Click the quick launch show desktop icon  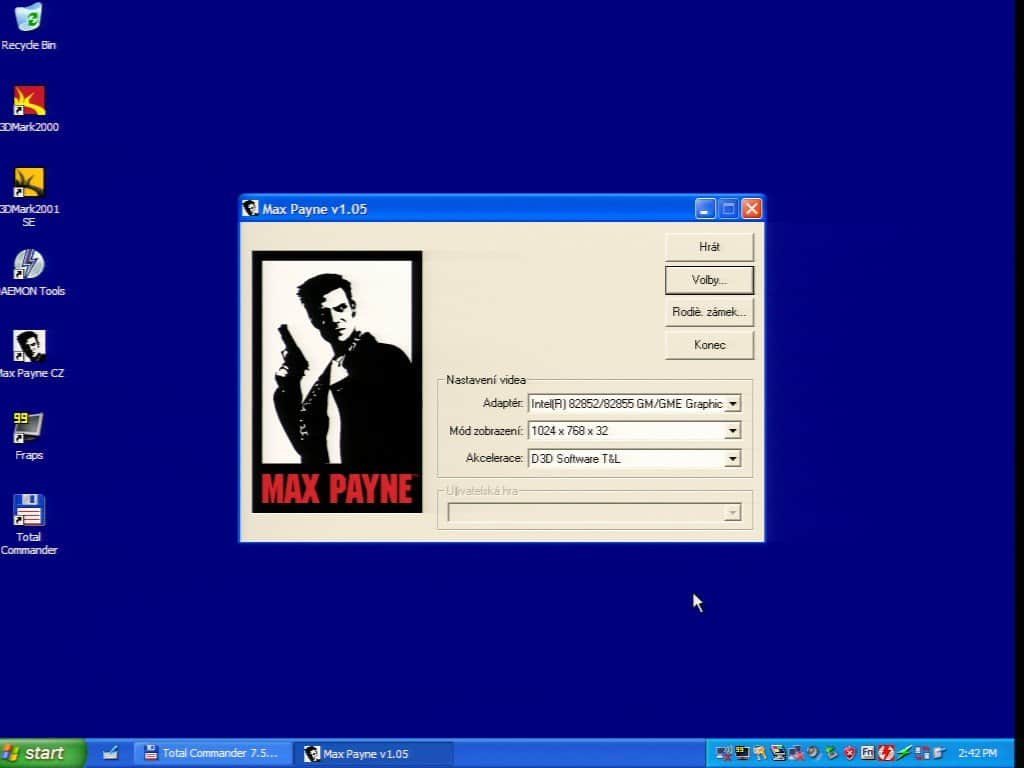pos(110,753)
